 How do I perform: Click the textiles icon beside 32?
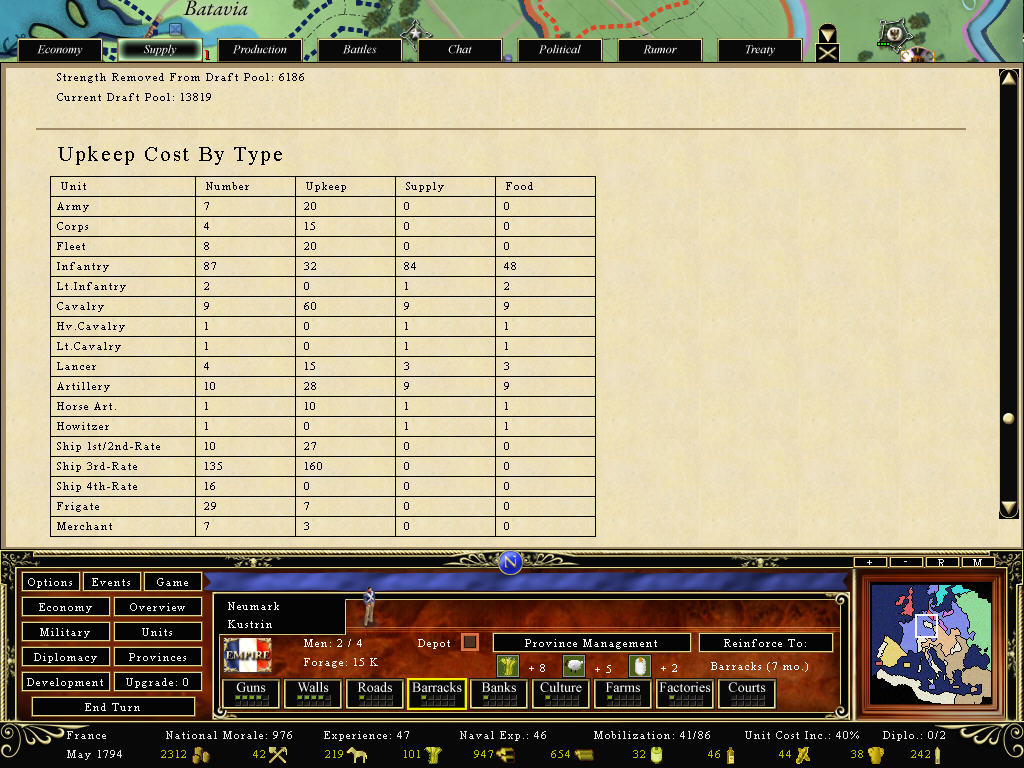pyautogui.click(x=656, y=755)
